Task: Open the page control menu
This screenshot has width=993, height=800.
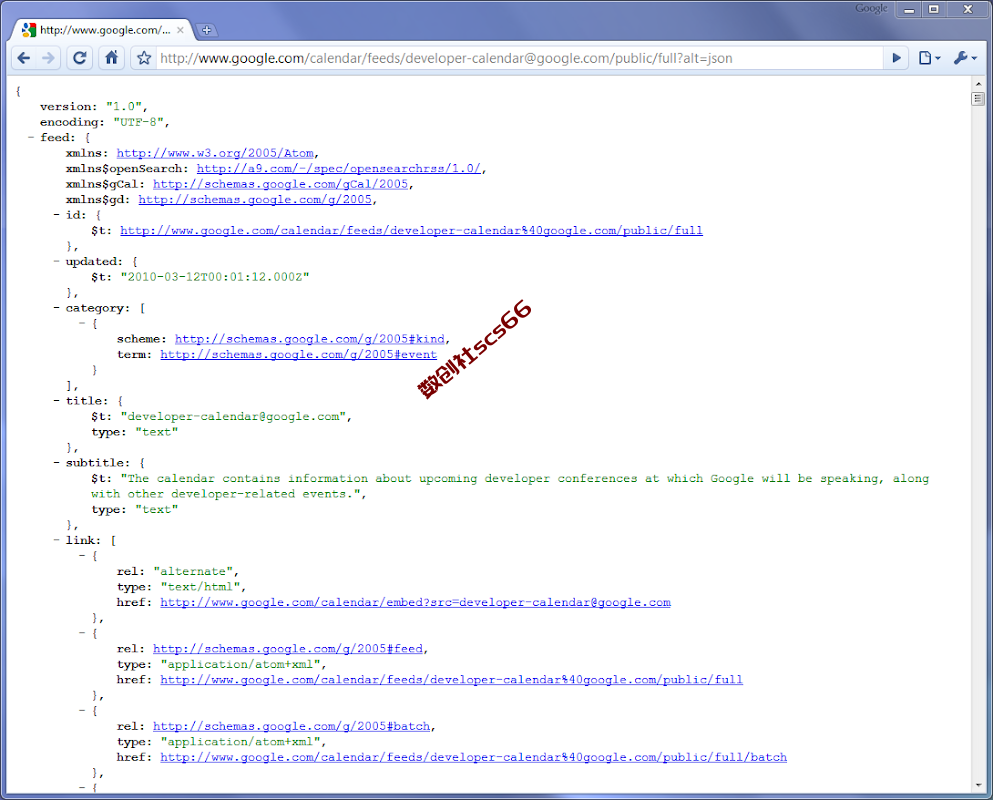Action: [x=929, y=58]
